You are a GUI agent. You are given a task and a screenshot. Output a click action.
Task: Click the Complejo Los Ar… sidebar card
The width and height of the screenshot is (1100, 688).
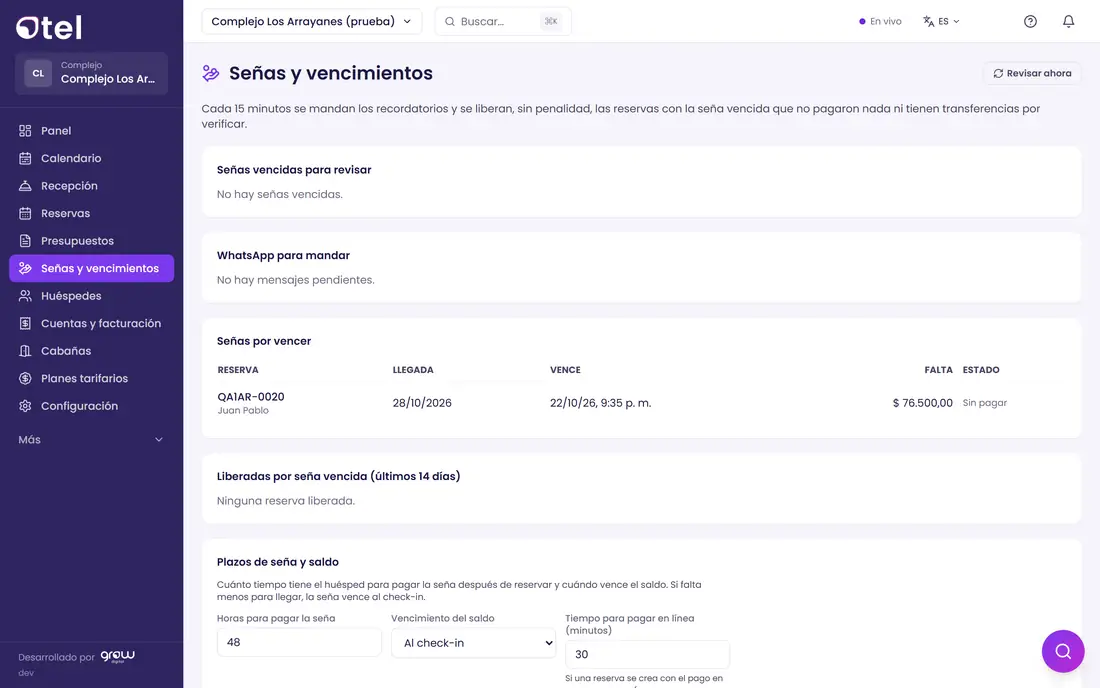click(91, 73)
